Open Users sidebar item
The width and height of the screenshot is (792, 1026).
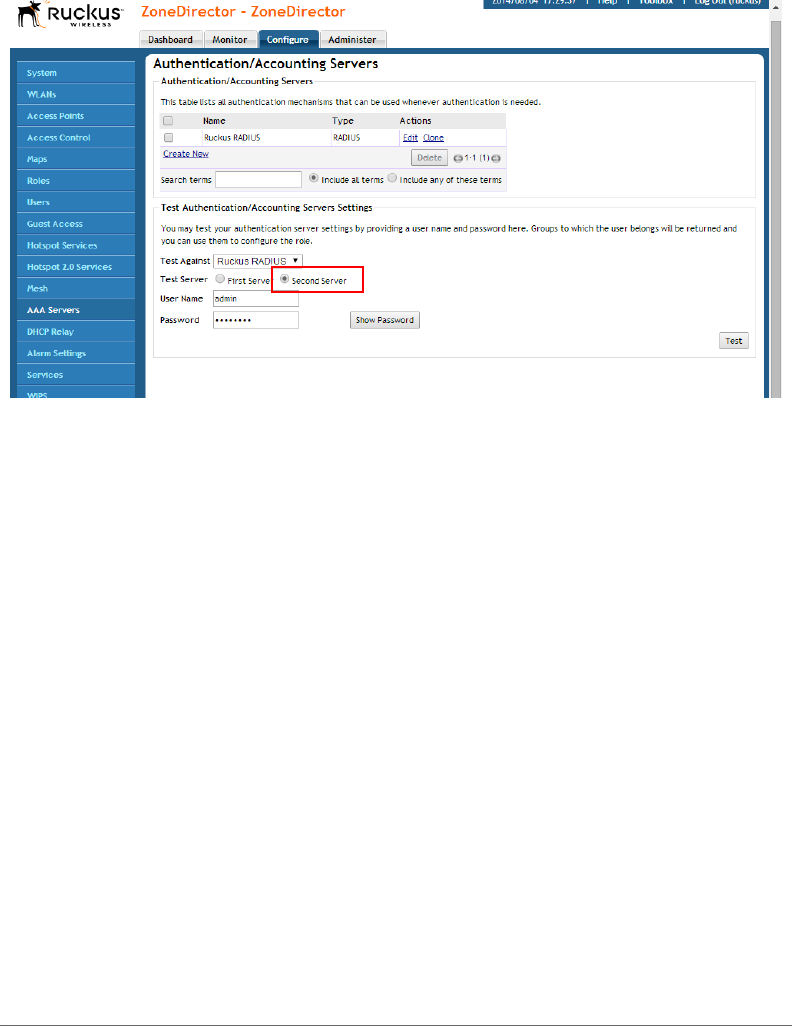pos(76,202)
